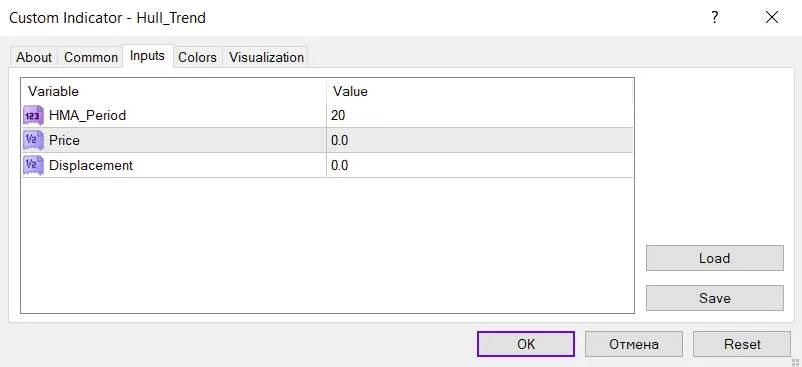Close the Custom Indicator dialog
802x367 pixels.
pyautogui.click(x=772, y=17)
